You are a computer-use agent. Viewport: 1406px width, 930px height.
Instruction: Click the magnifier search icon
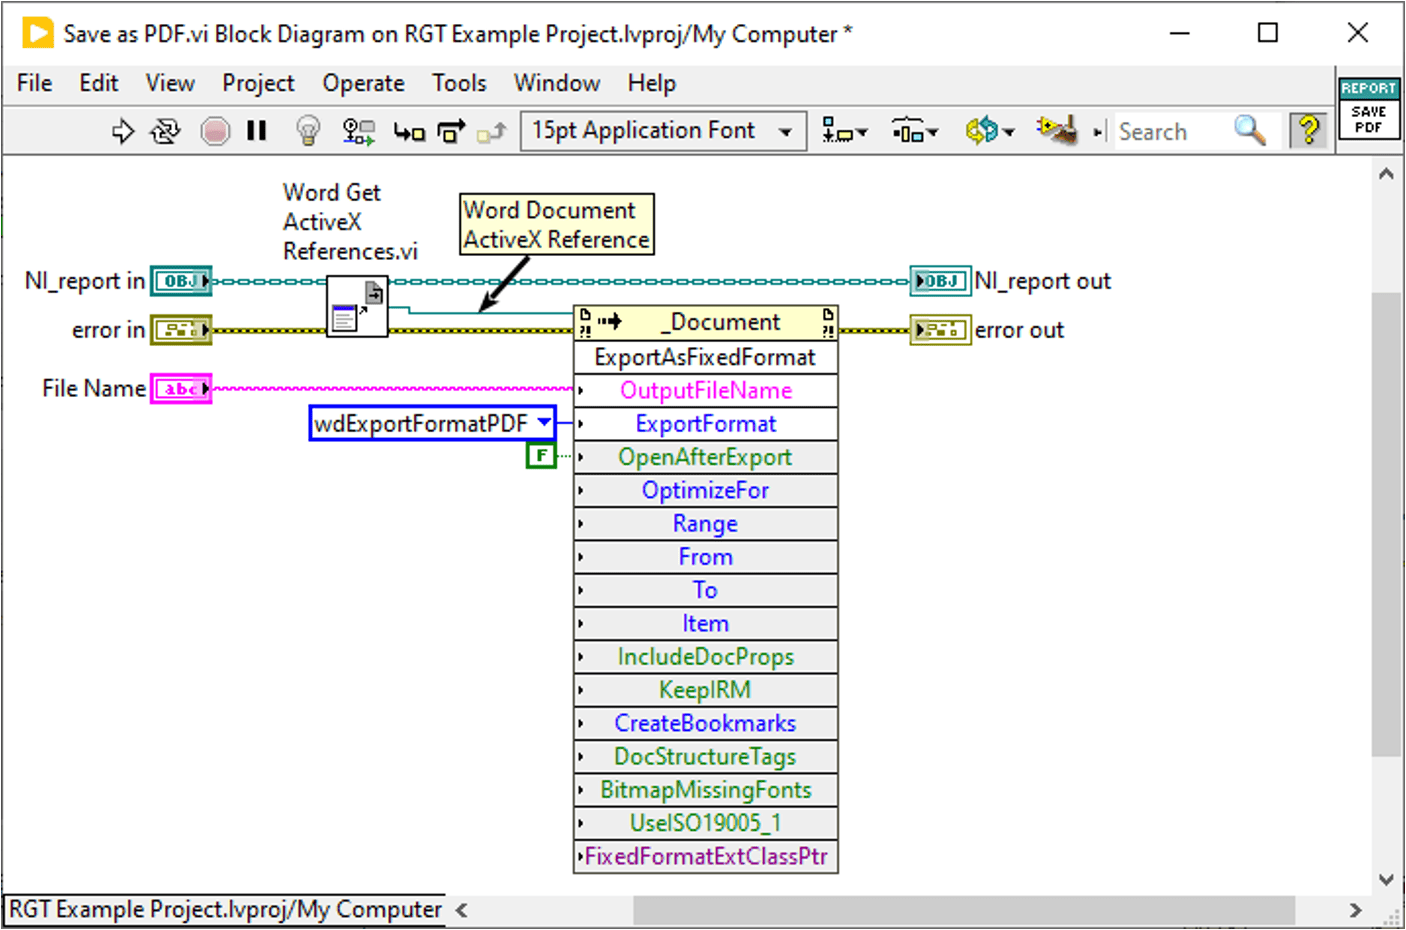tap(1250, 130)
